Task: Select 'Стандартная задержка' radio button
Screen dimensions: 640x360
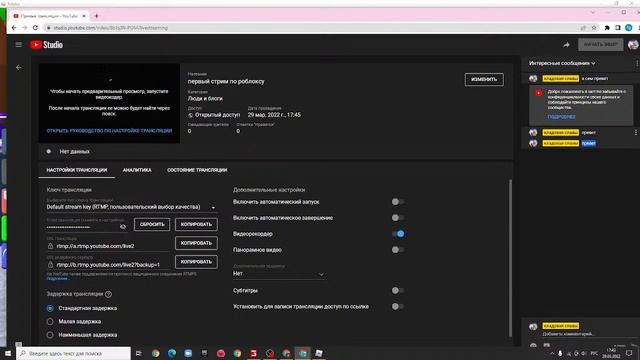Action: tap(50, 308)
